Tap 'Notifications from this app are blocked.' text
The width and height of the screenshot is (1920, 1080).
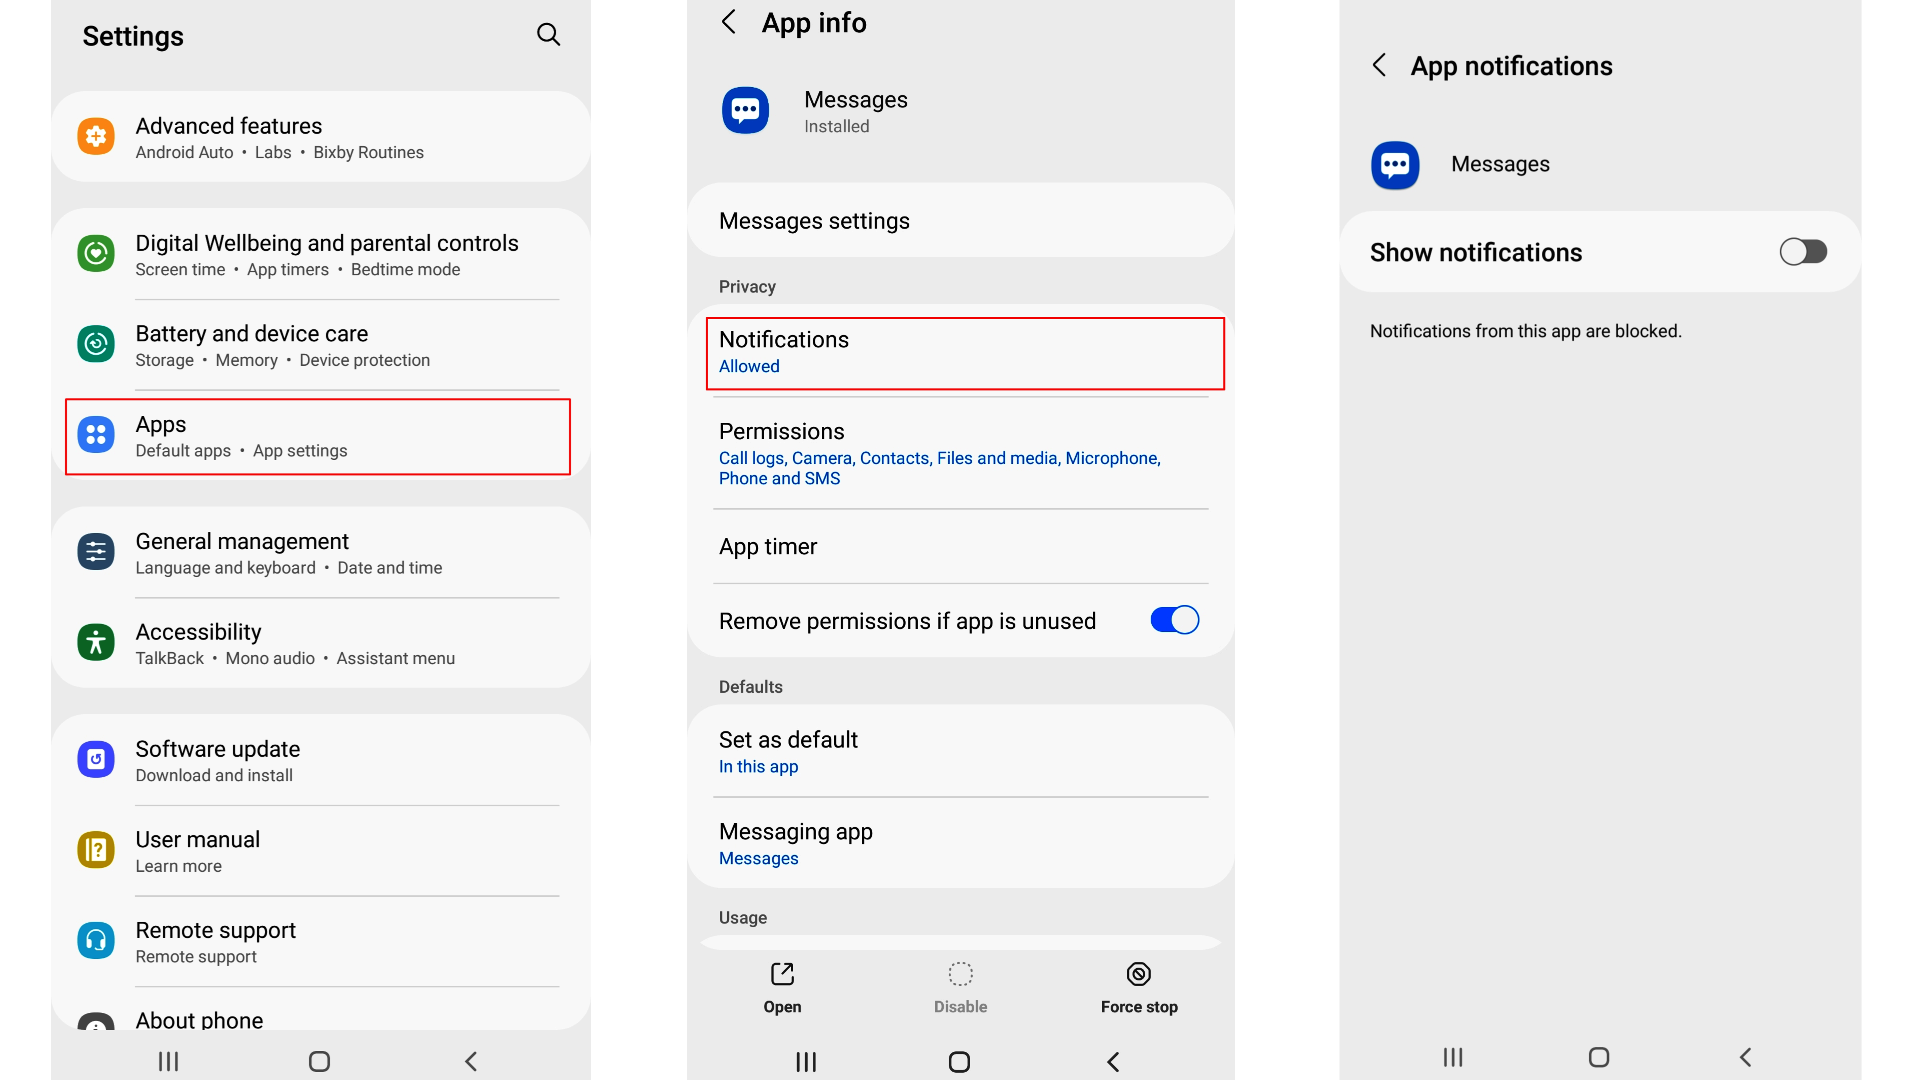tap(1525, 331)
